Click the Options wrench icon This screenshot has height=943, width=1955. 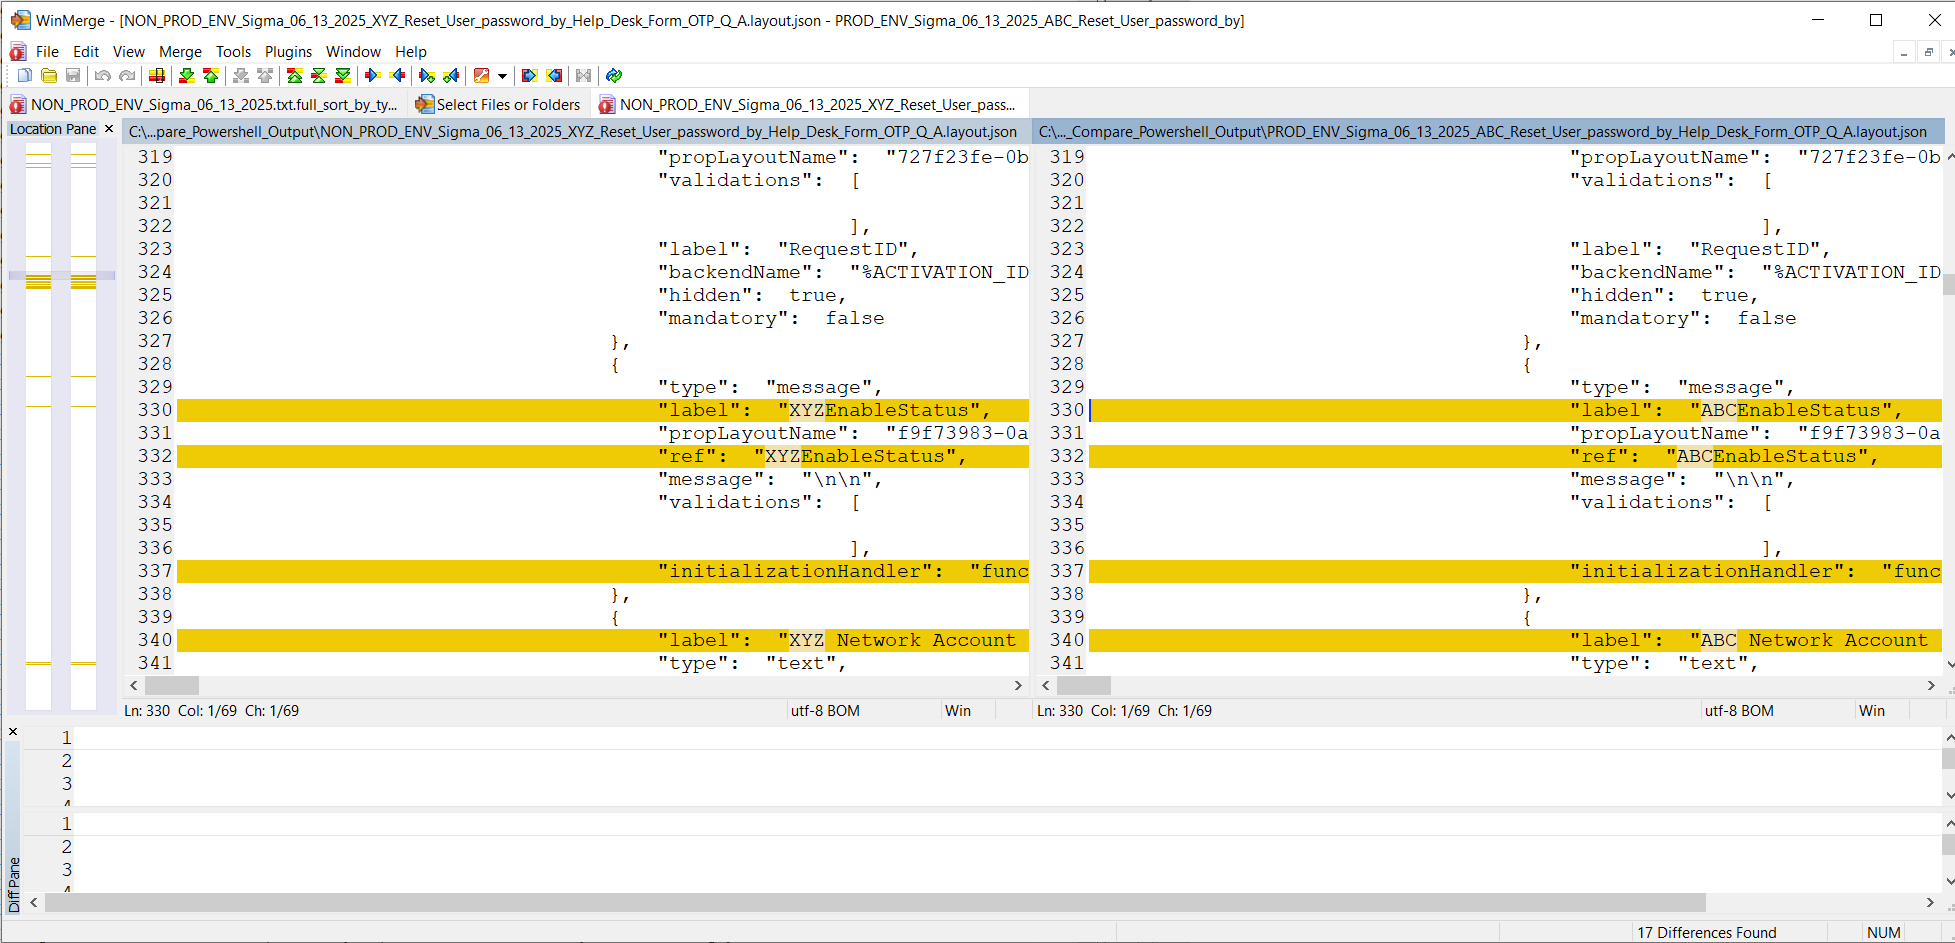[x=482, y=76]
